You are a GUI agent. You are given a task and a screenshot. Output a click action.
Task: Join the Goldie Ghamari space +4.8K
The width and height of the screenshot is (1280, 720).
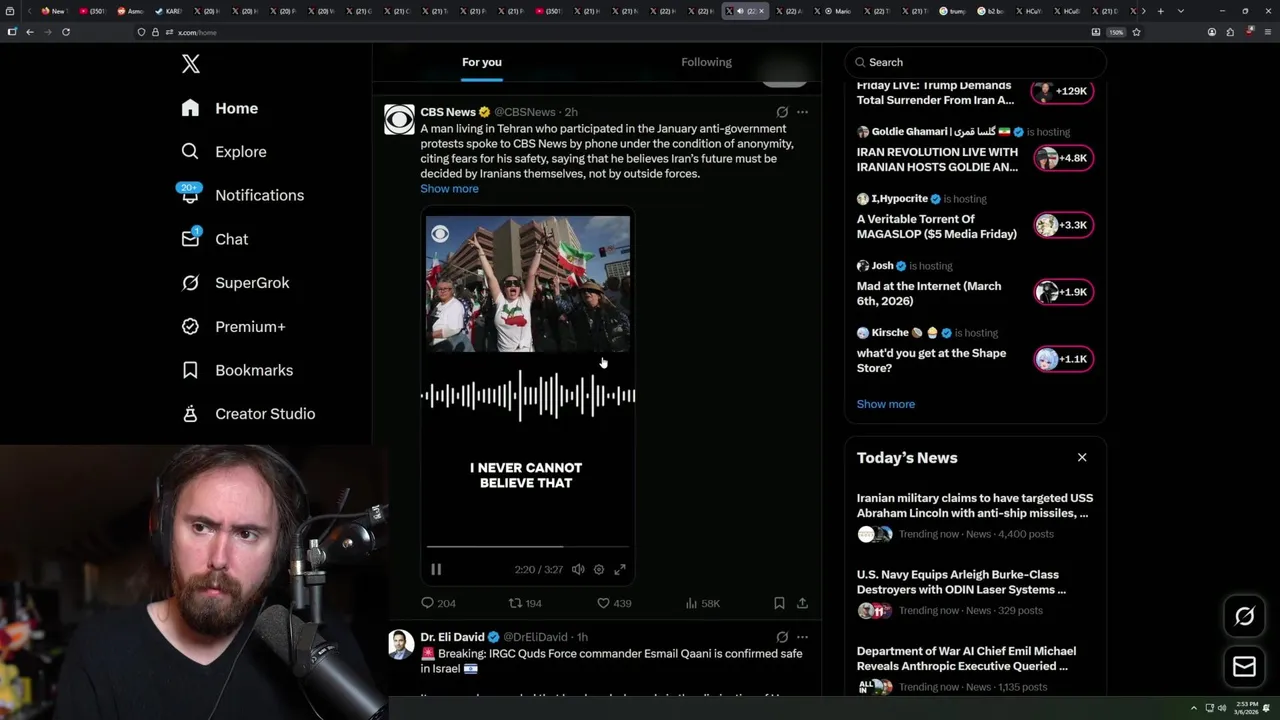pyautogui.click(x=1063, y=158)
